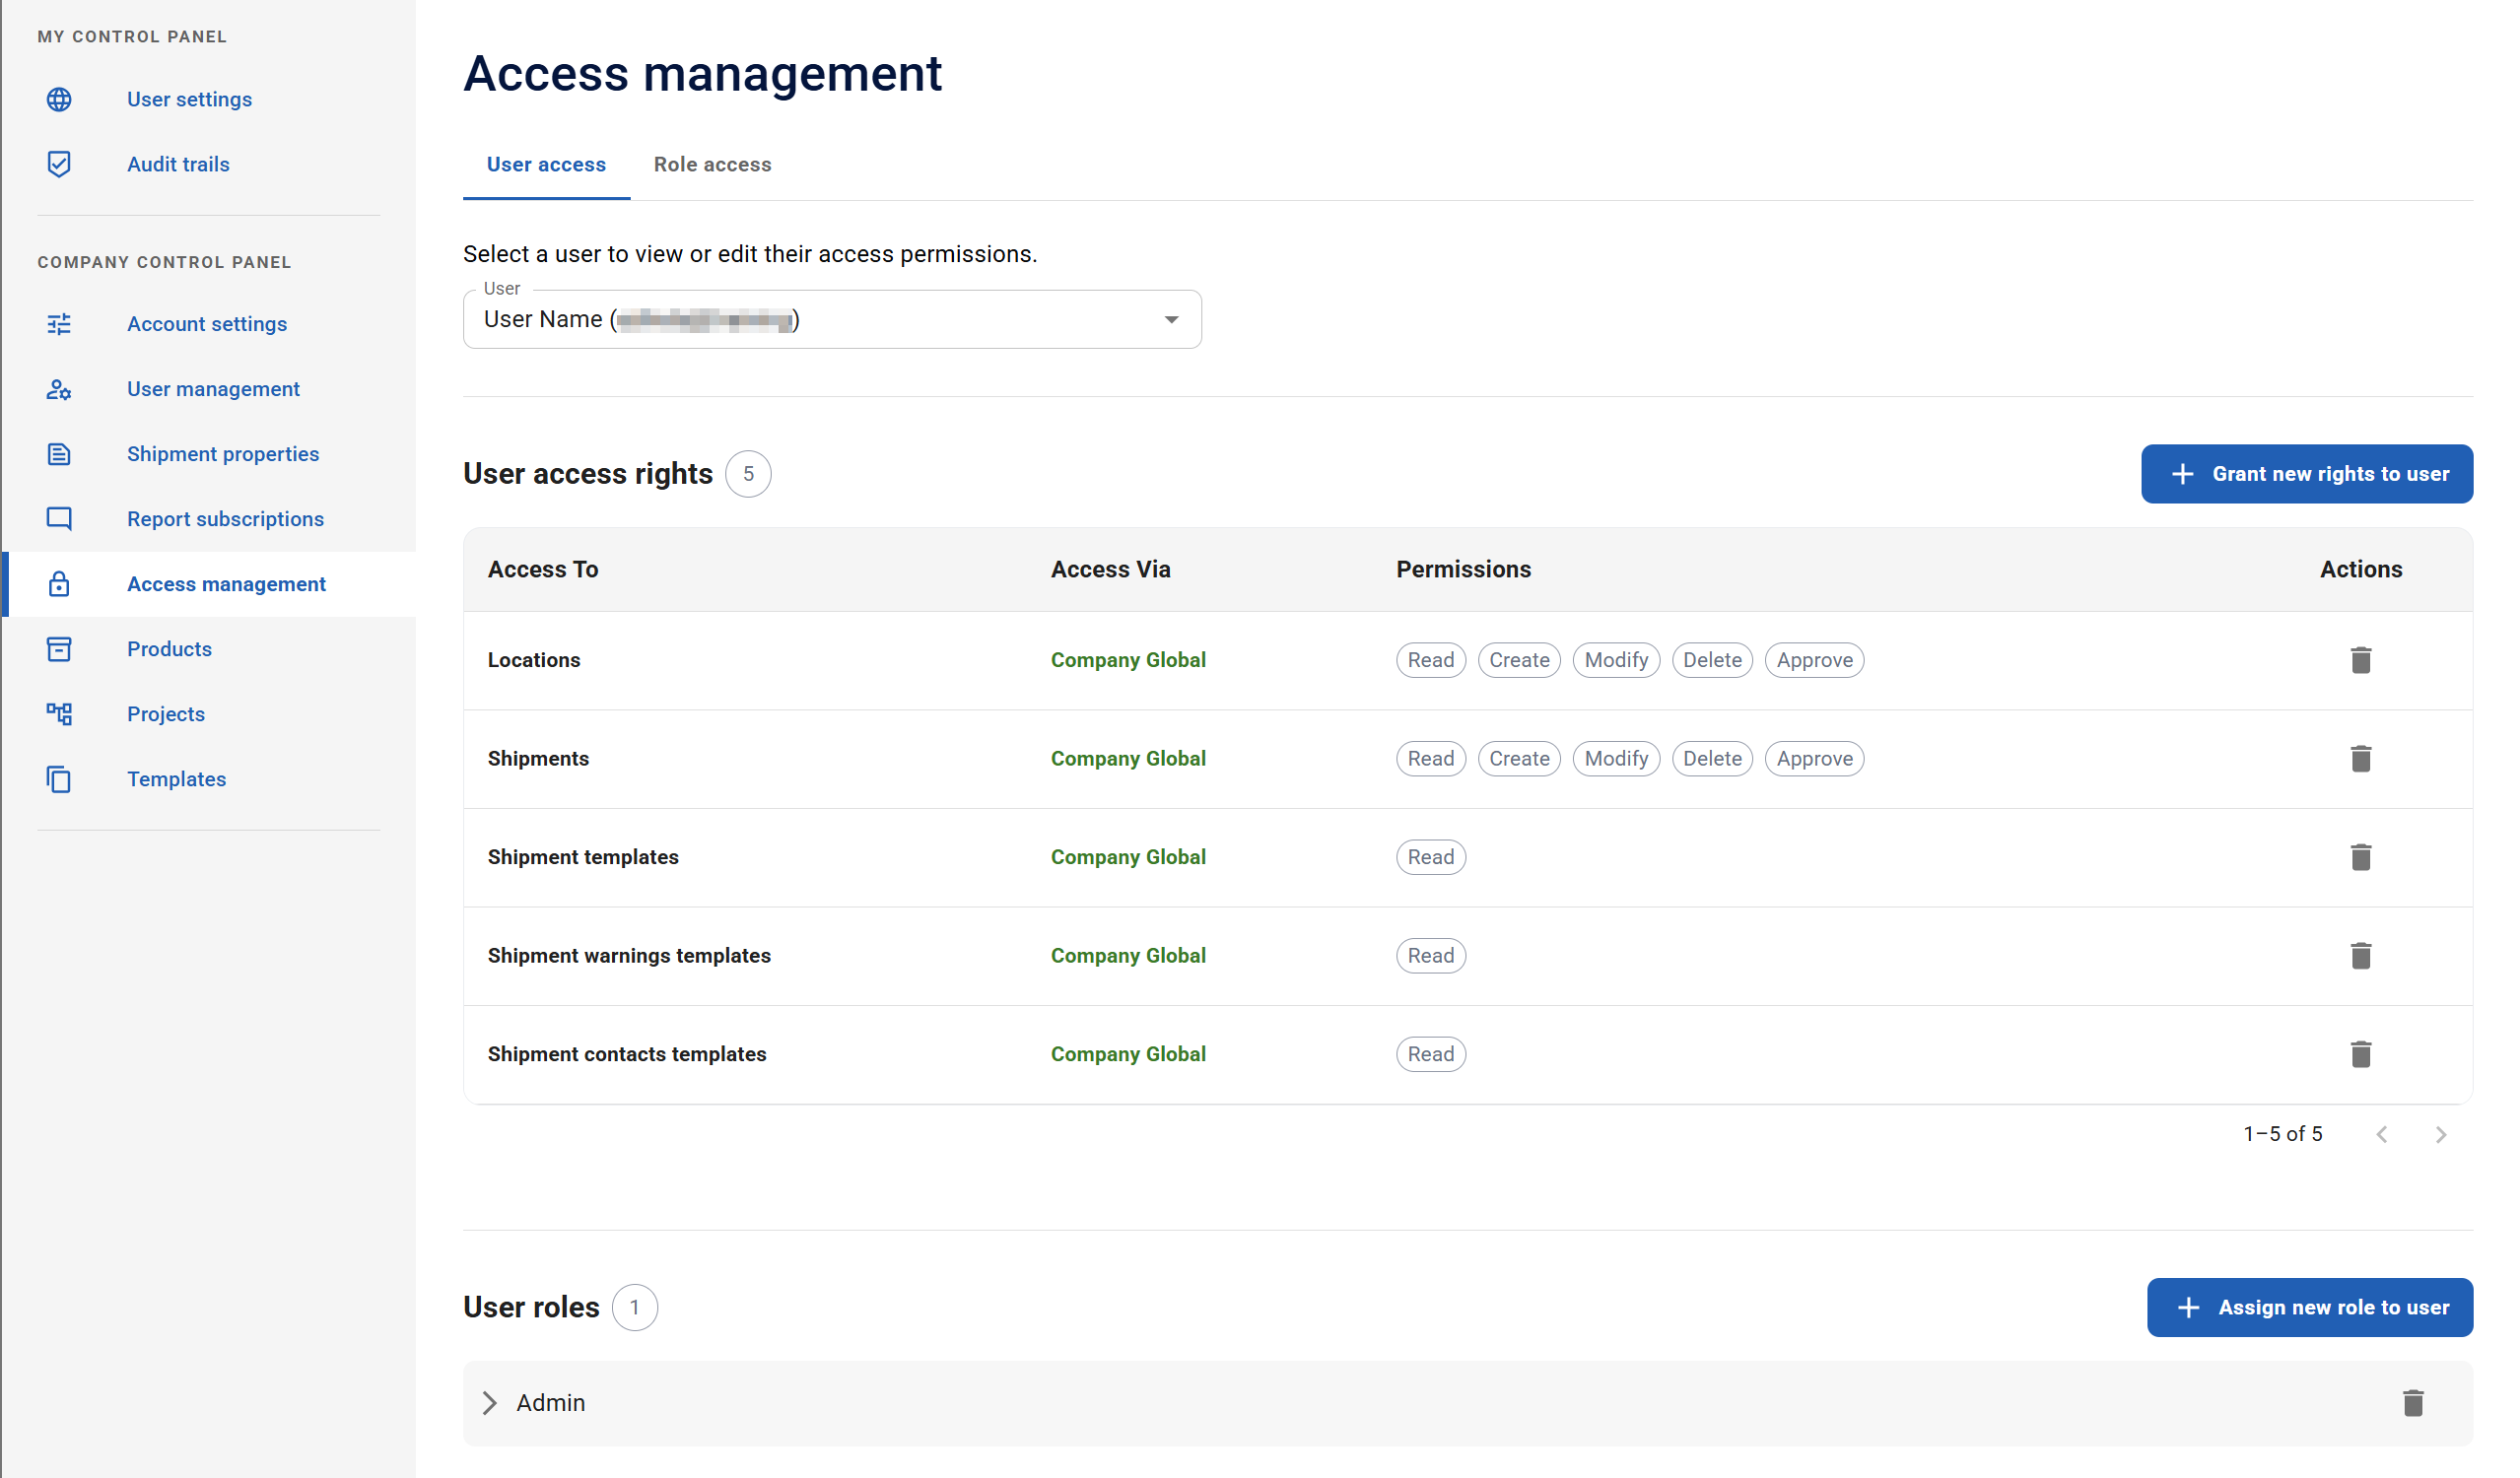
Task: Open the Products page
Action: pos(169,649)
